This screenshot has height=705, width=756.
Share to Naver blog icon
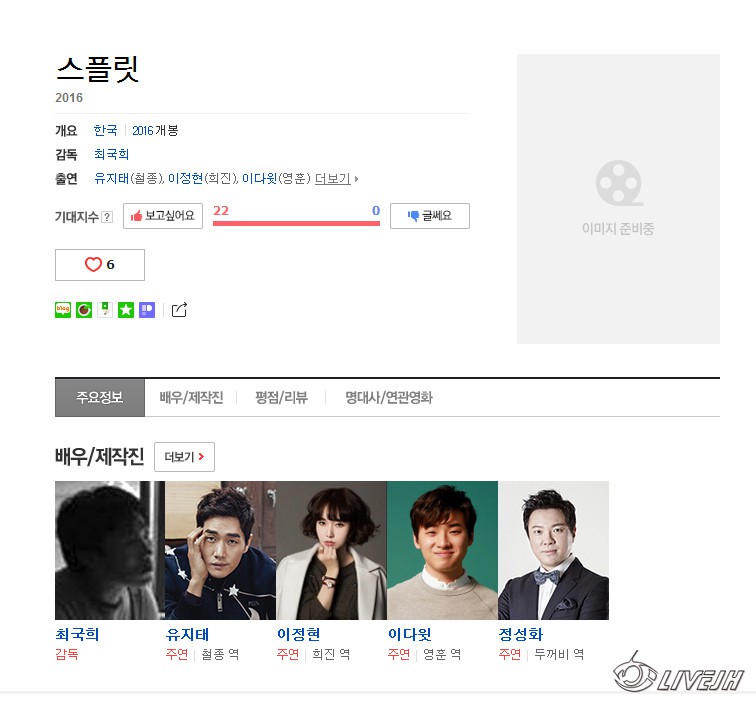coord(63,310)
